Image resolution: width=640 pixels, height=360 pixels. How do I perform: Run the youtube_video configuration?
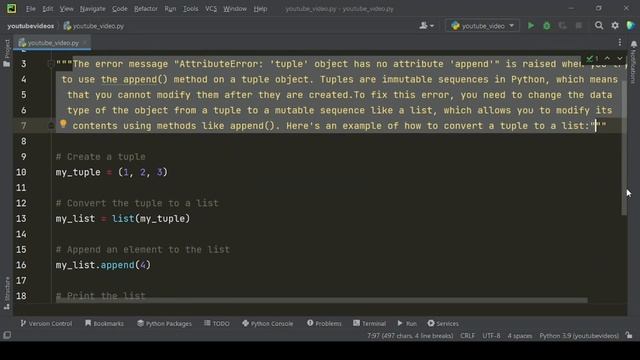click(x=531, y=26)
